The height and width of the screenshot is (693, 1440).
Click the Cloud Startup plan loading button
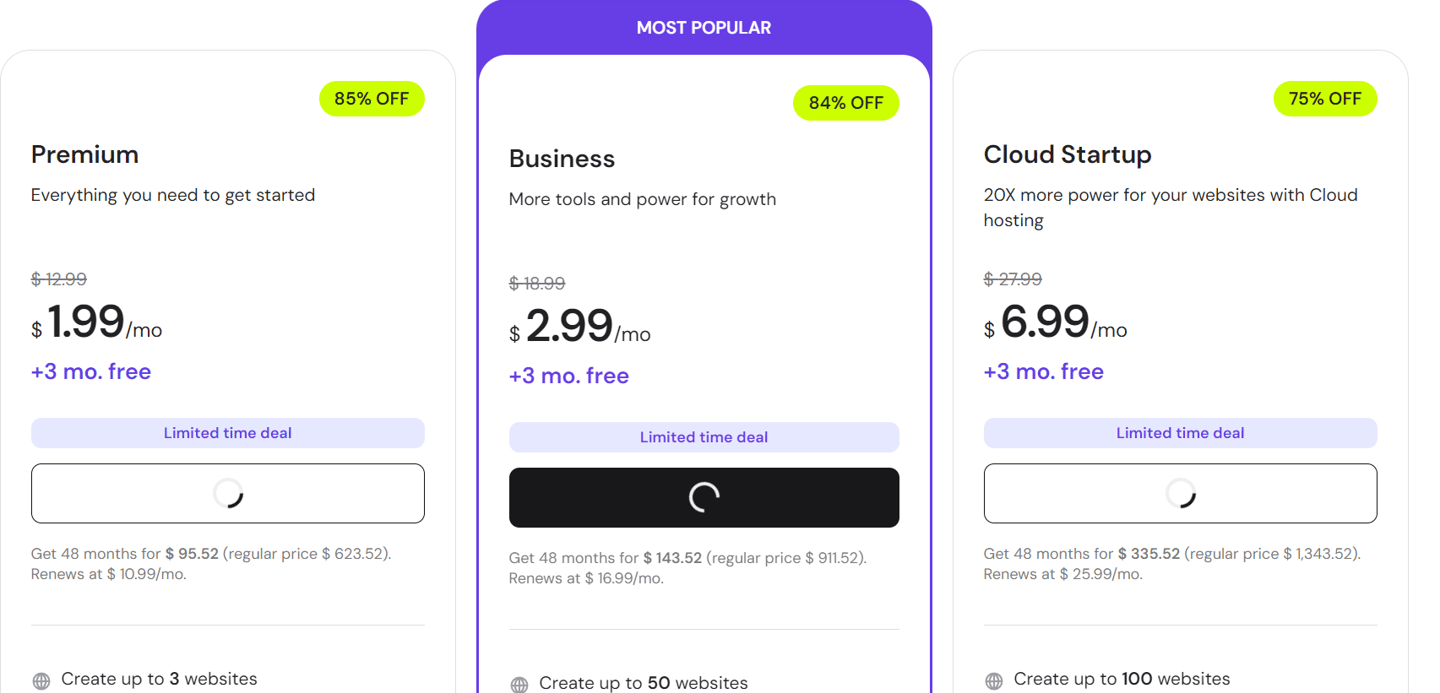tap(1180, 493)
